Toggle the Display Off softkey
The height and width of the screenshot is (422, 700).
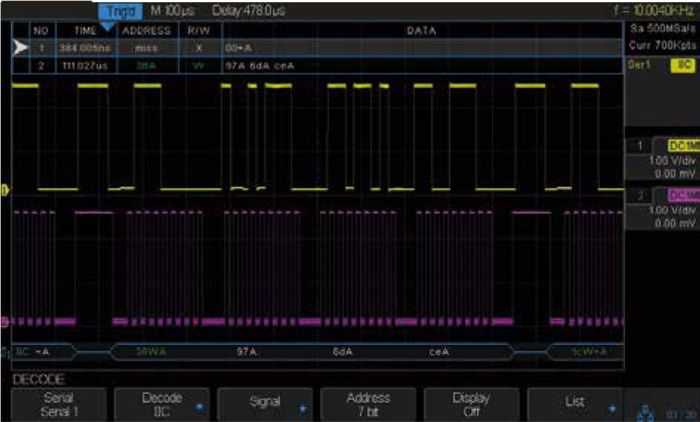point(471,405)
